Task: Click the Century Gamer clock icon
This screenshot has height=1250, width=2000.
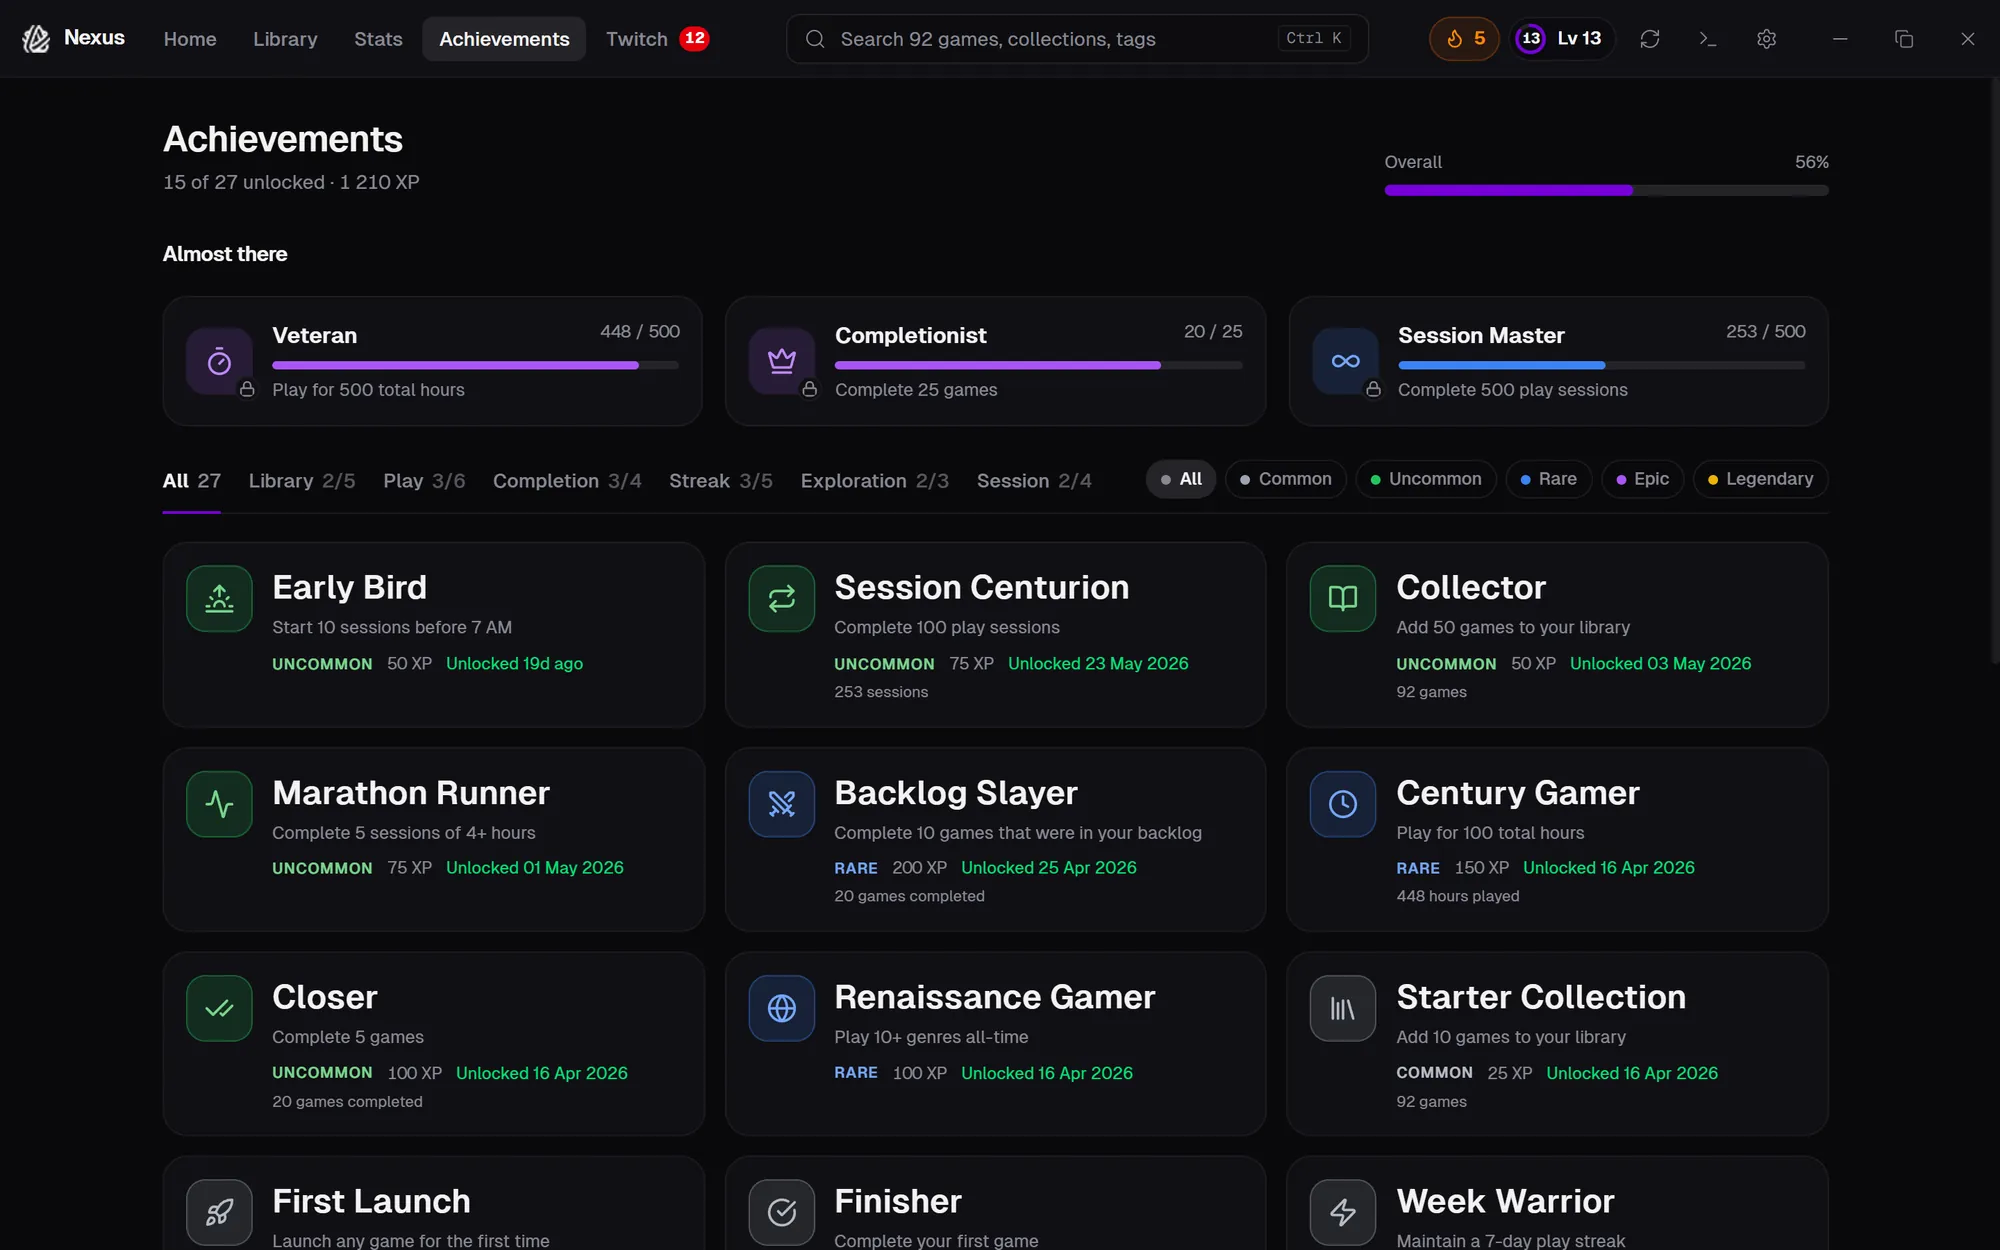Action: (1343, 804)
